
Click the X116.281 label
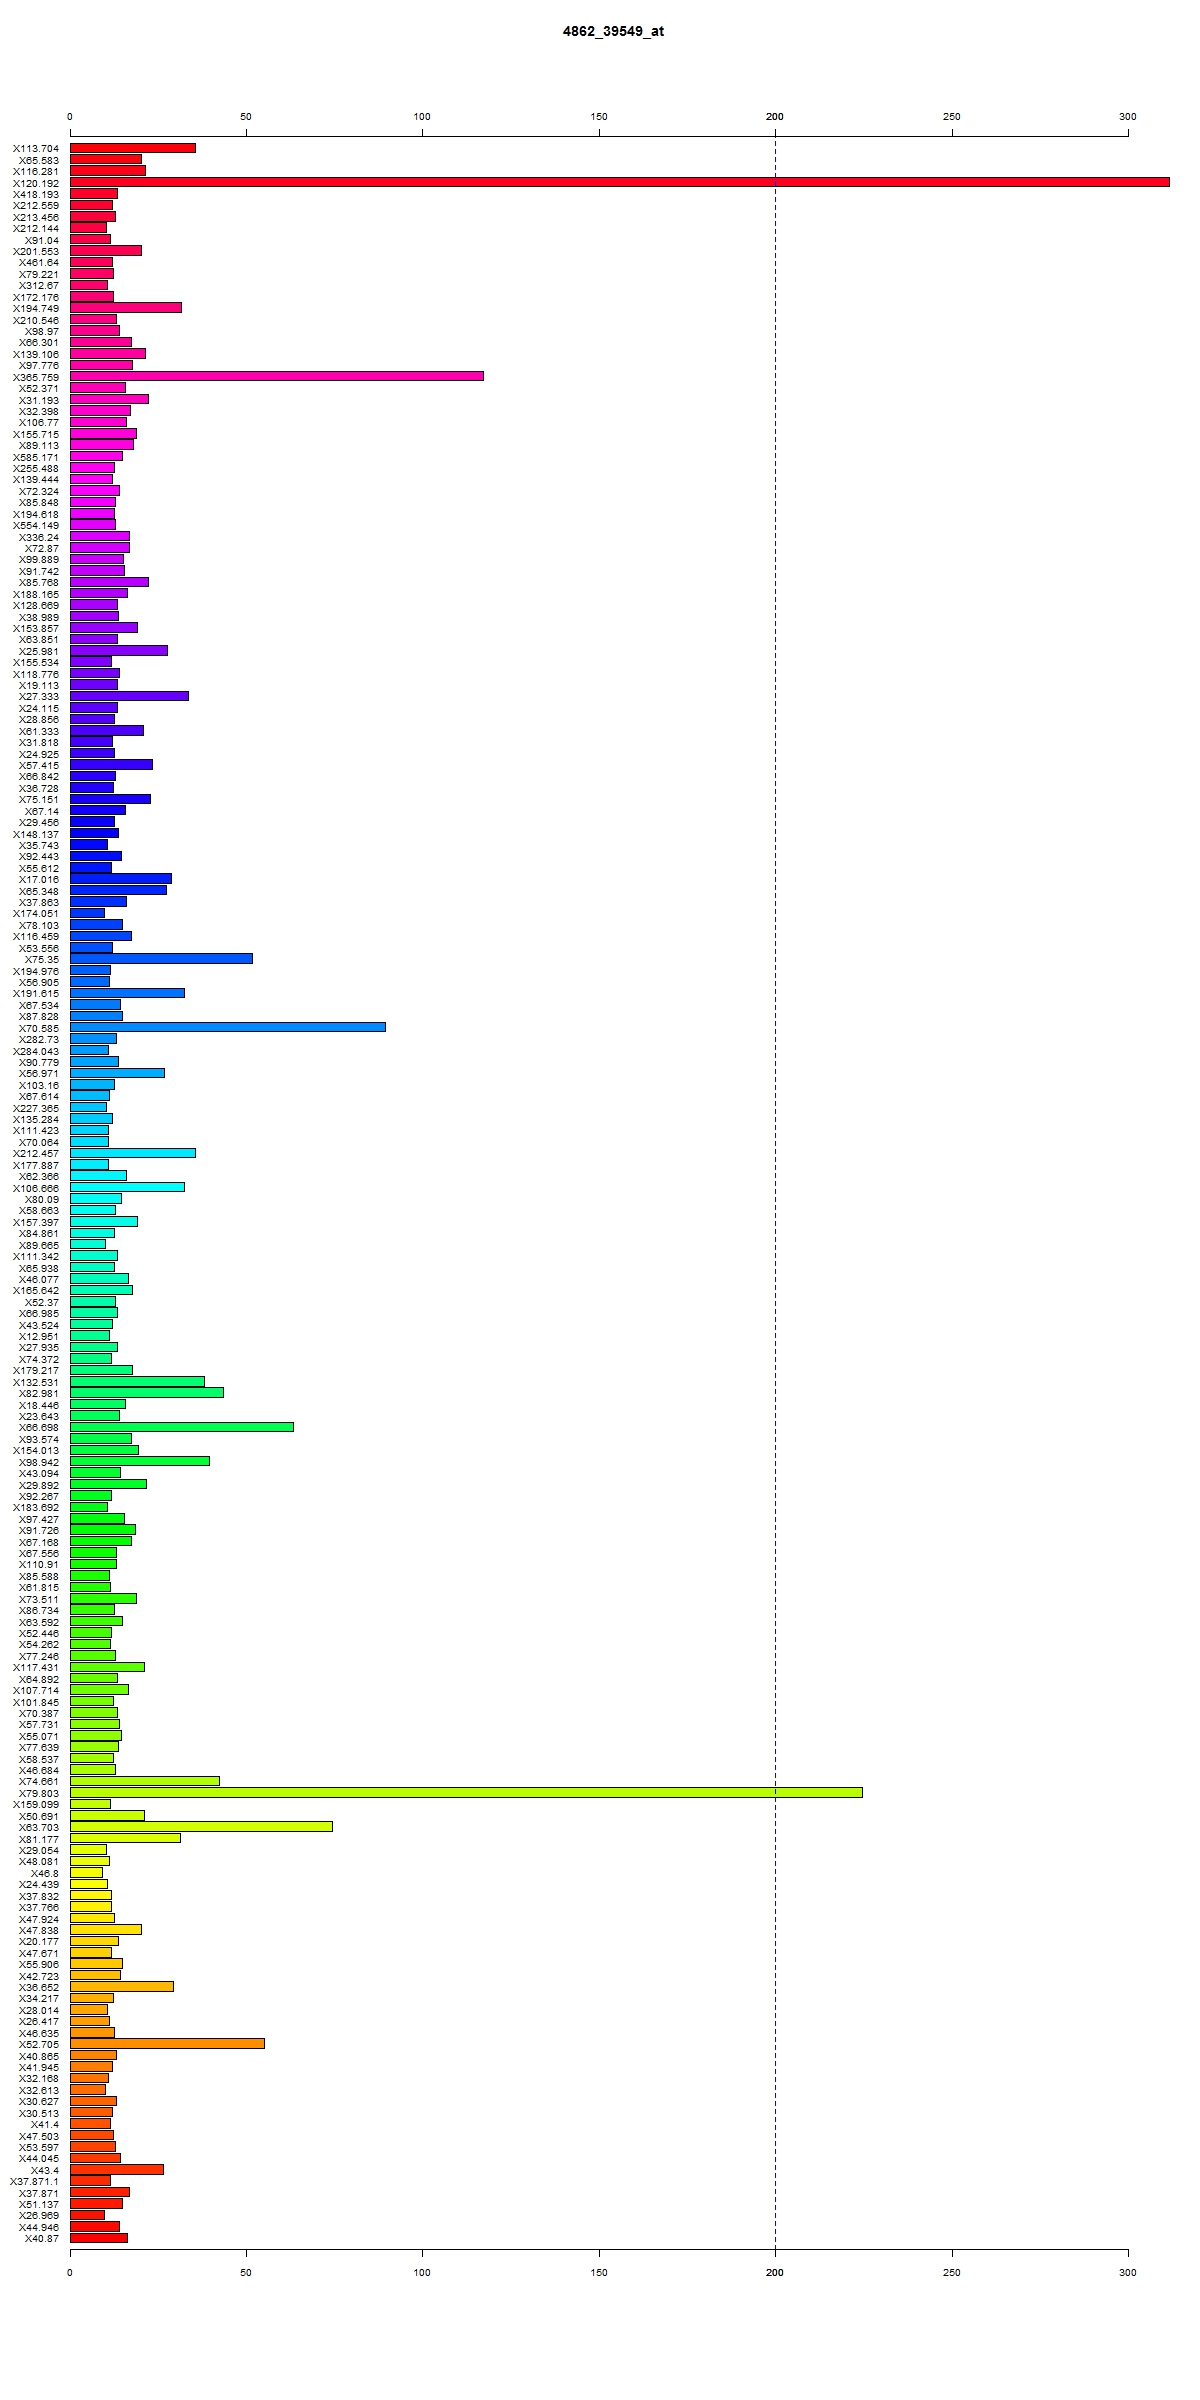click(36, 171)
